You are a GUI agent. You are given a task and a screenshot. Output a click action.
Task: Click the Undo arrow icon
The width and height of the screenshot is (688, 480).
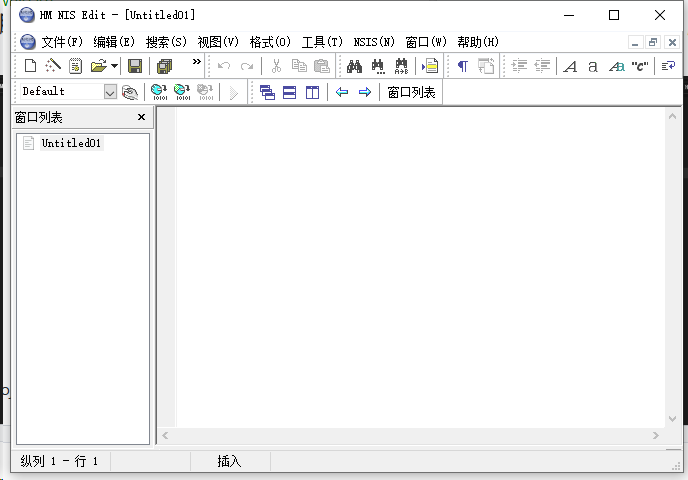[x=224, y=66]
